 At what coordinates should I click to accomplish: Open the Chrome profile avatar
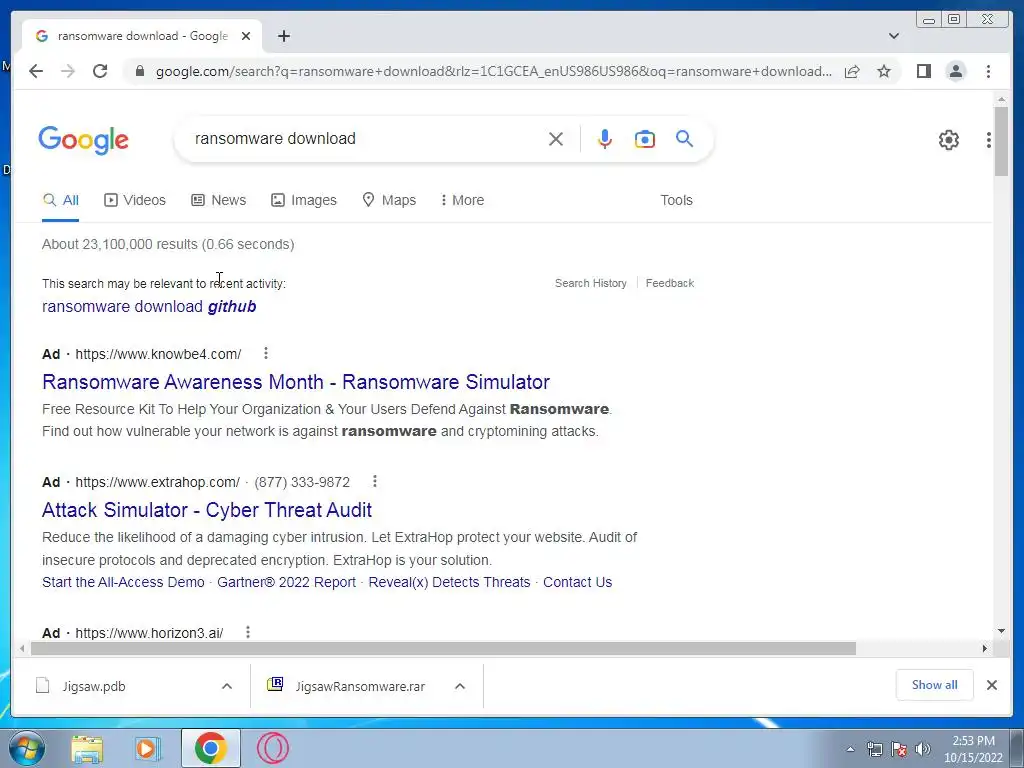pyautogui.click(x=955, y=71)
